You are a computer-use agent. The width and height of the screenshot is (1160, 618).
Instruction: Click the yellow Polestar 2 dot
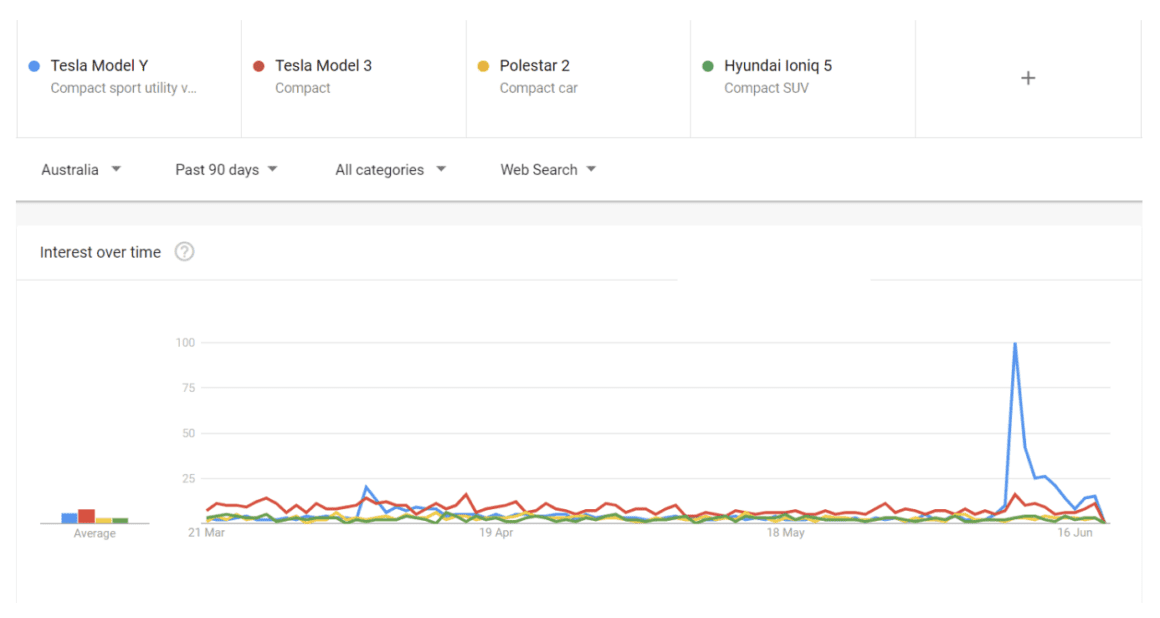click(x=483, y=66)
